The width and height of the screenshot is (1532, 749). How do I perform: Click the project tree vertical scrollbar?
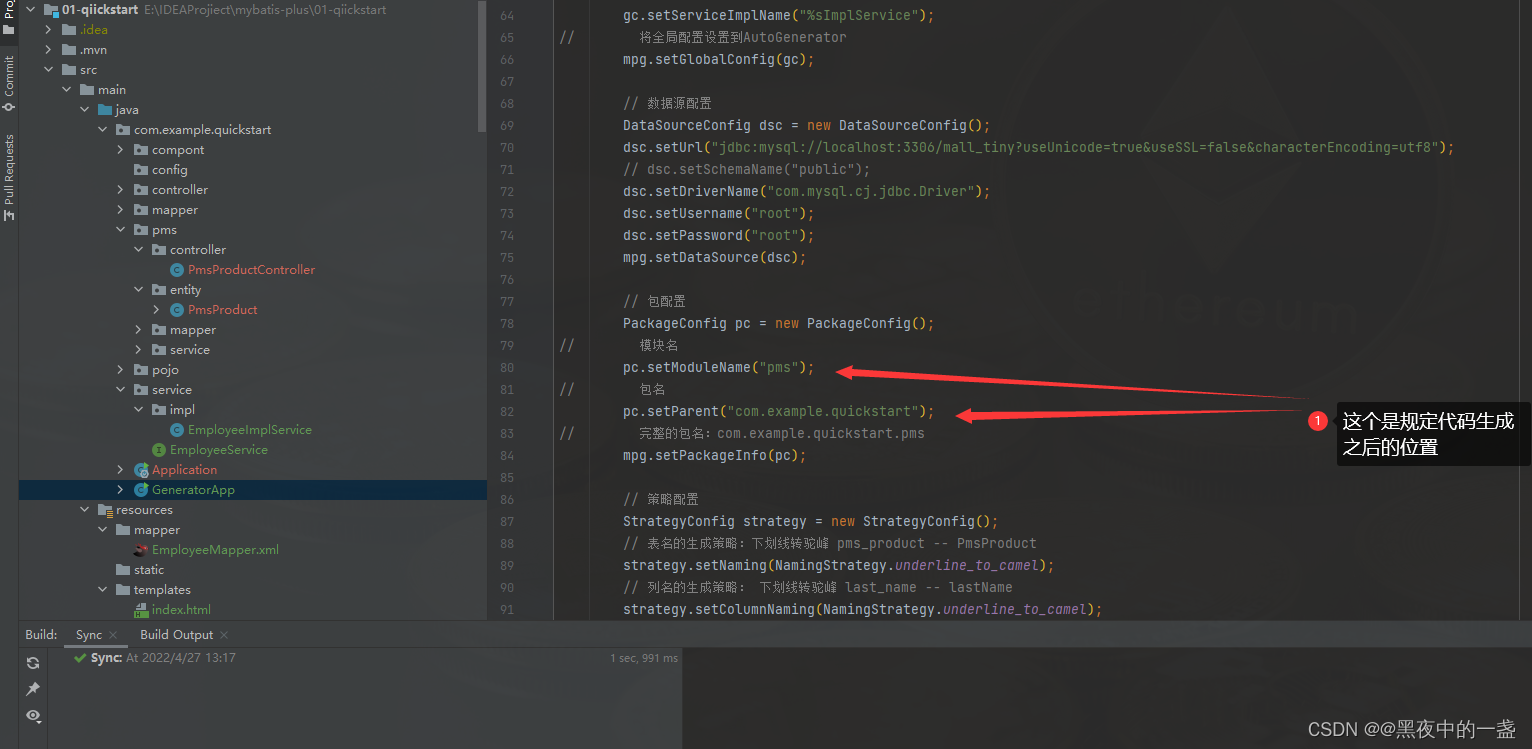(x=482, y=66)
